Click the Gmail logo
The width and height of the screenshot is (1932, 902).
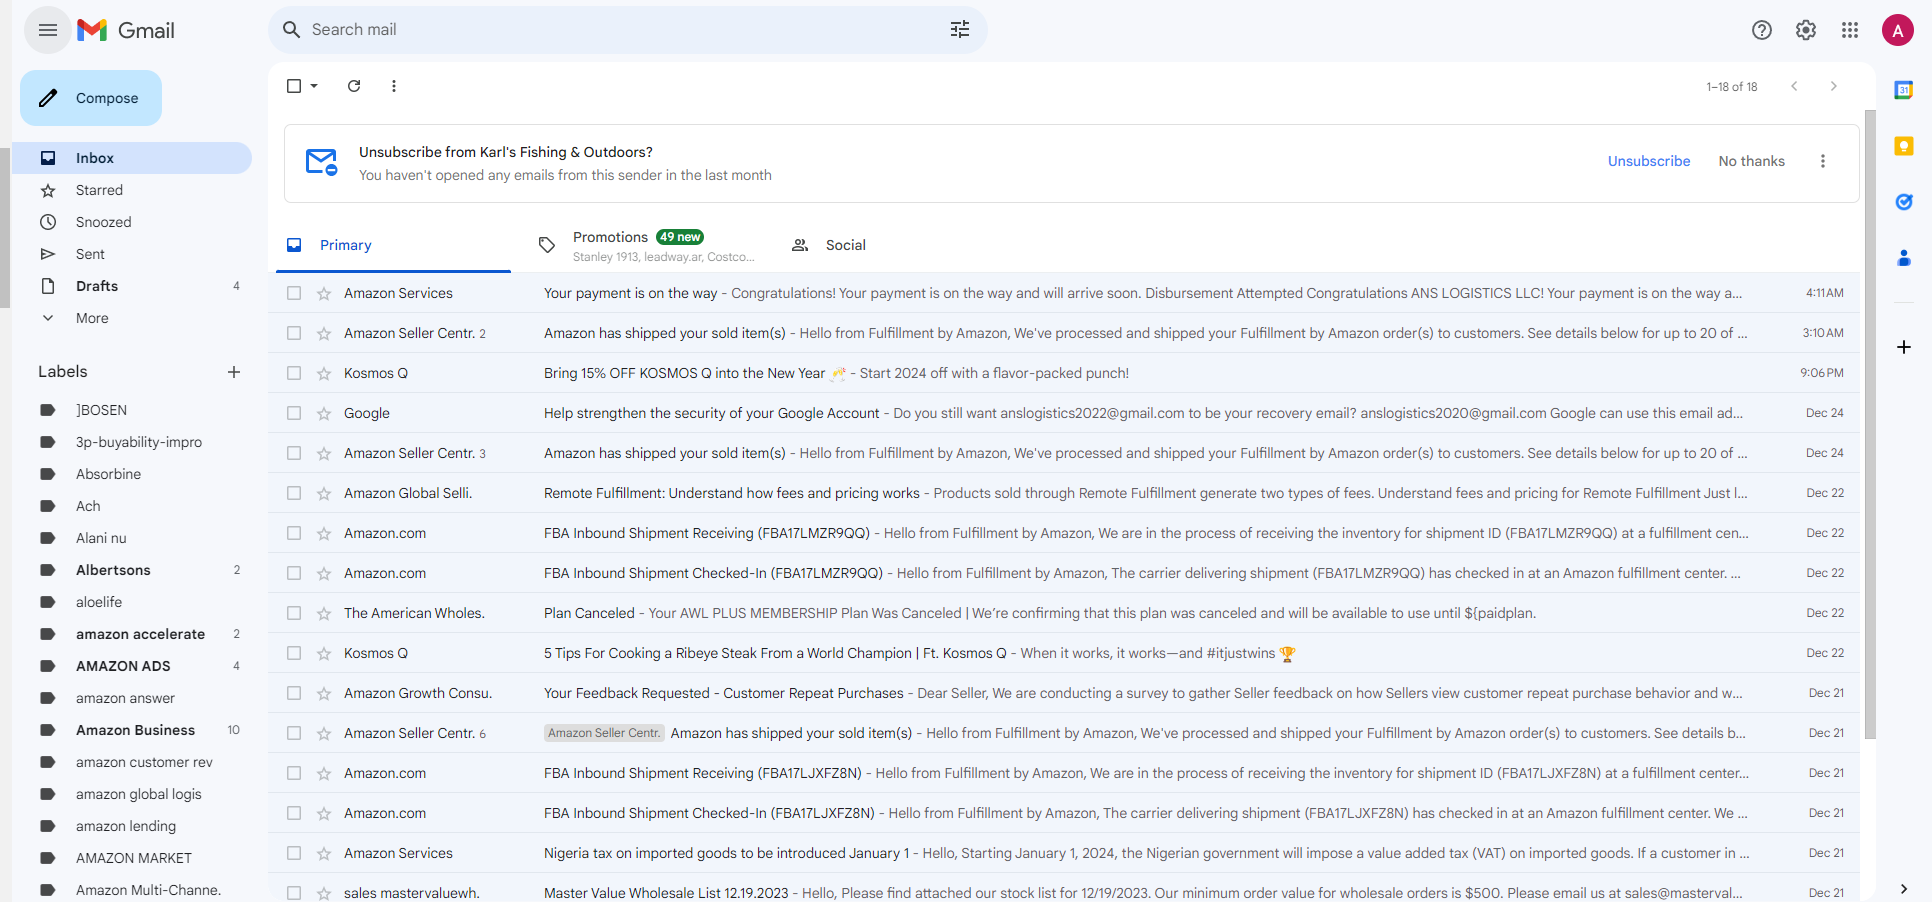point(126,30)
